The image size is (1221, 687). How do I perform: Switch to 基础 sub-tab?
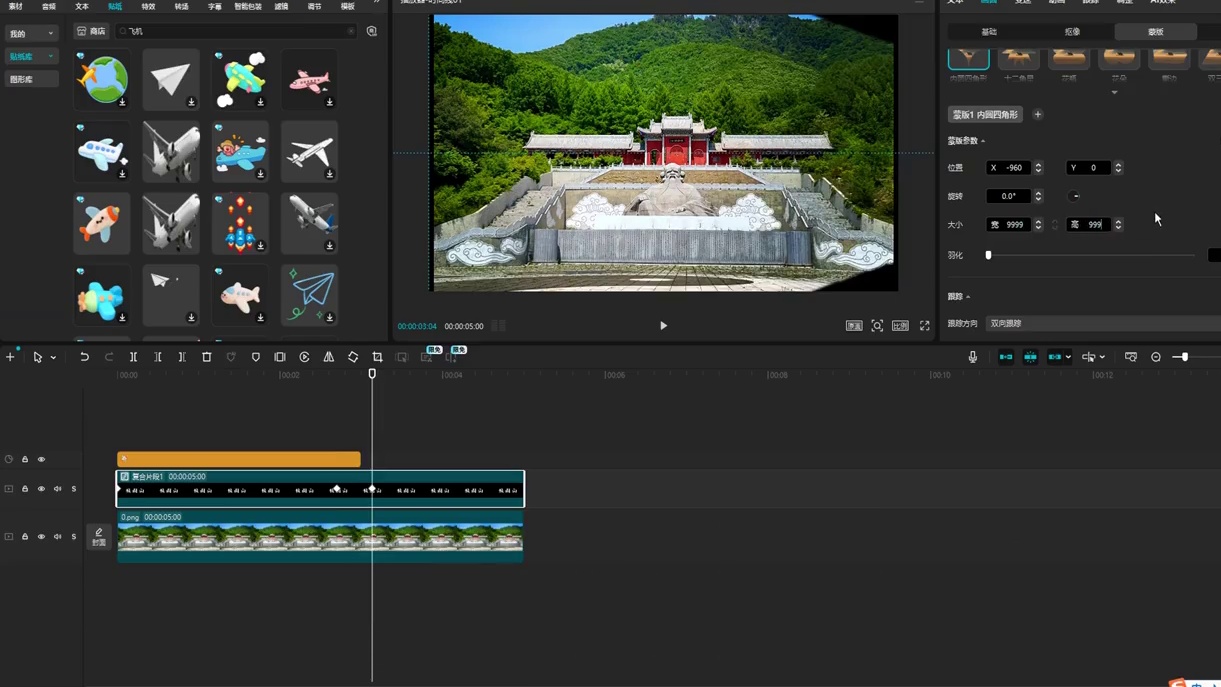coord(989,32)
